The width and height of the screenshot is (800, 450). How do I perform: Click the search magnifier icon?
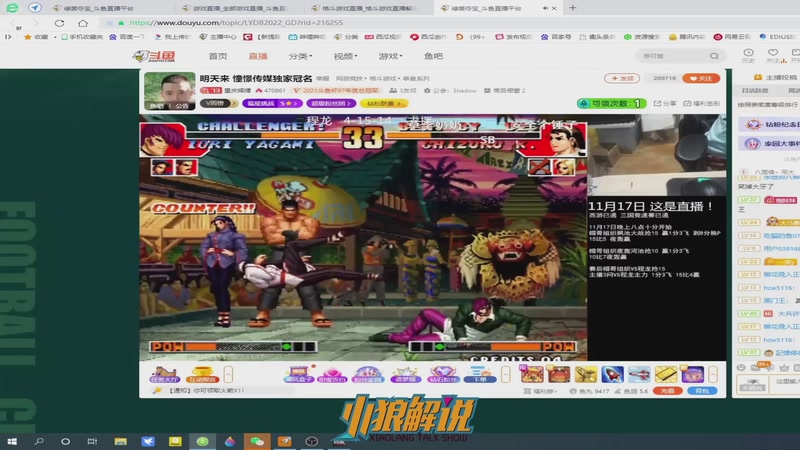(714, 56)
